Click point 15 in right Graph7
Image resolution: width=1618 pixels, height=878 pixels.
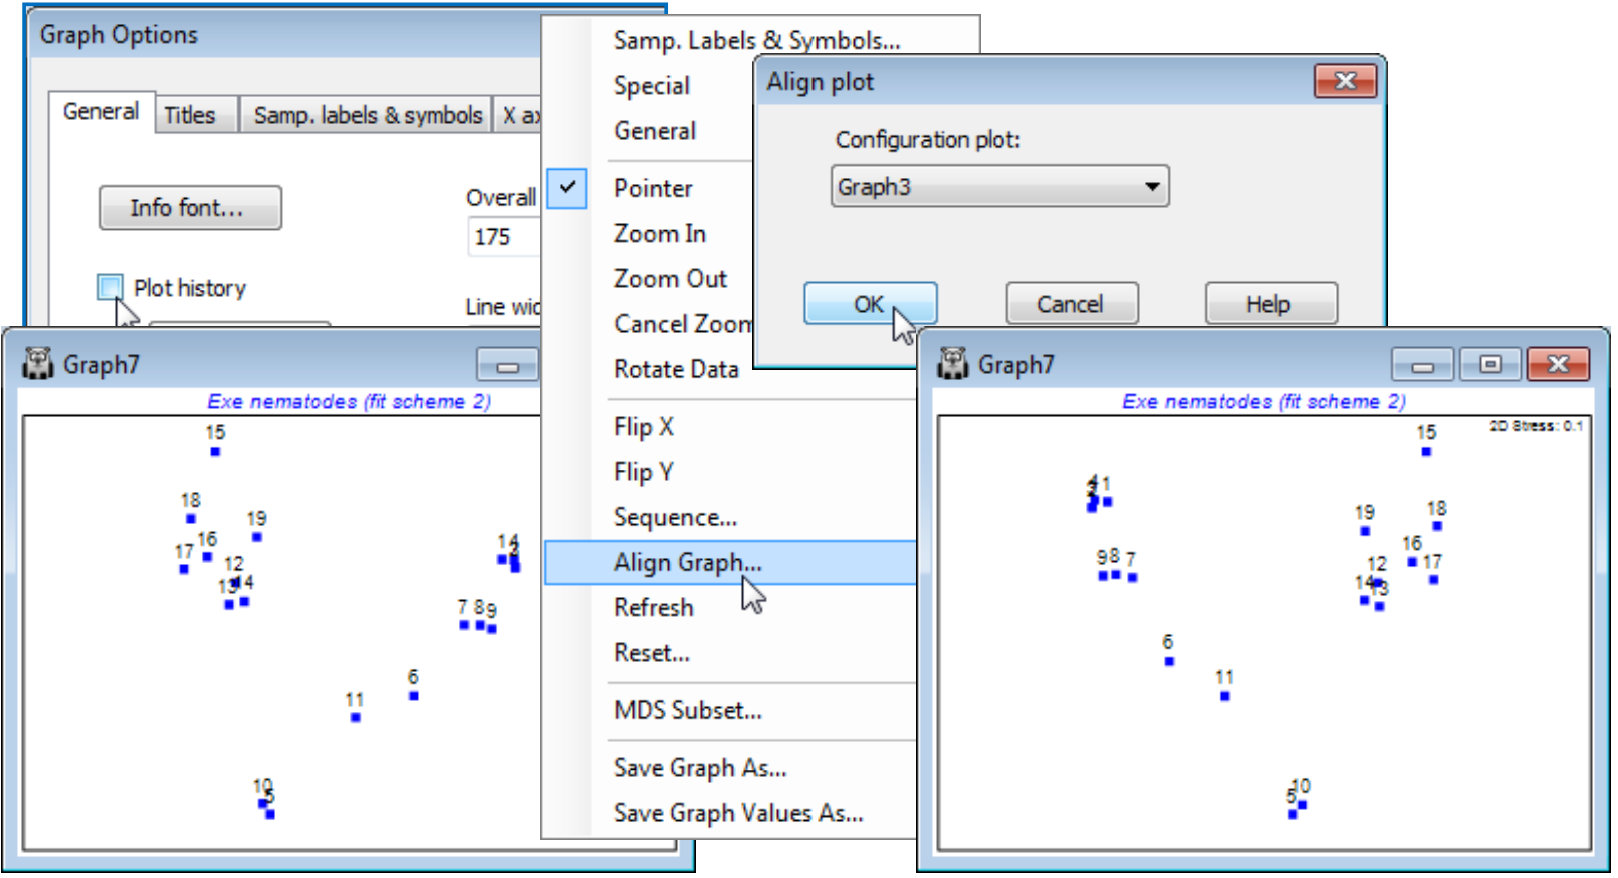tap(1426, 452)
